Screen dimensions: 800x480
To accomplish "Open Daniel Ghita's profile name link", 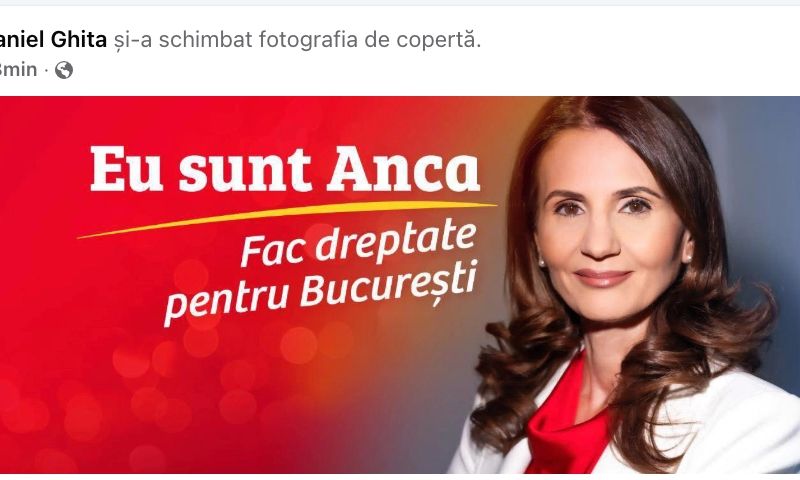I will [x=53, y=40].
